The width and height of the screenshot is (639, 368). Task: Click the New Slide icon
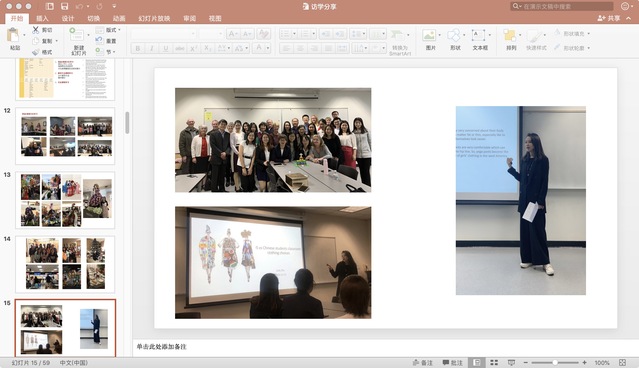click(x=77, y=35)
